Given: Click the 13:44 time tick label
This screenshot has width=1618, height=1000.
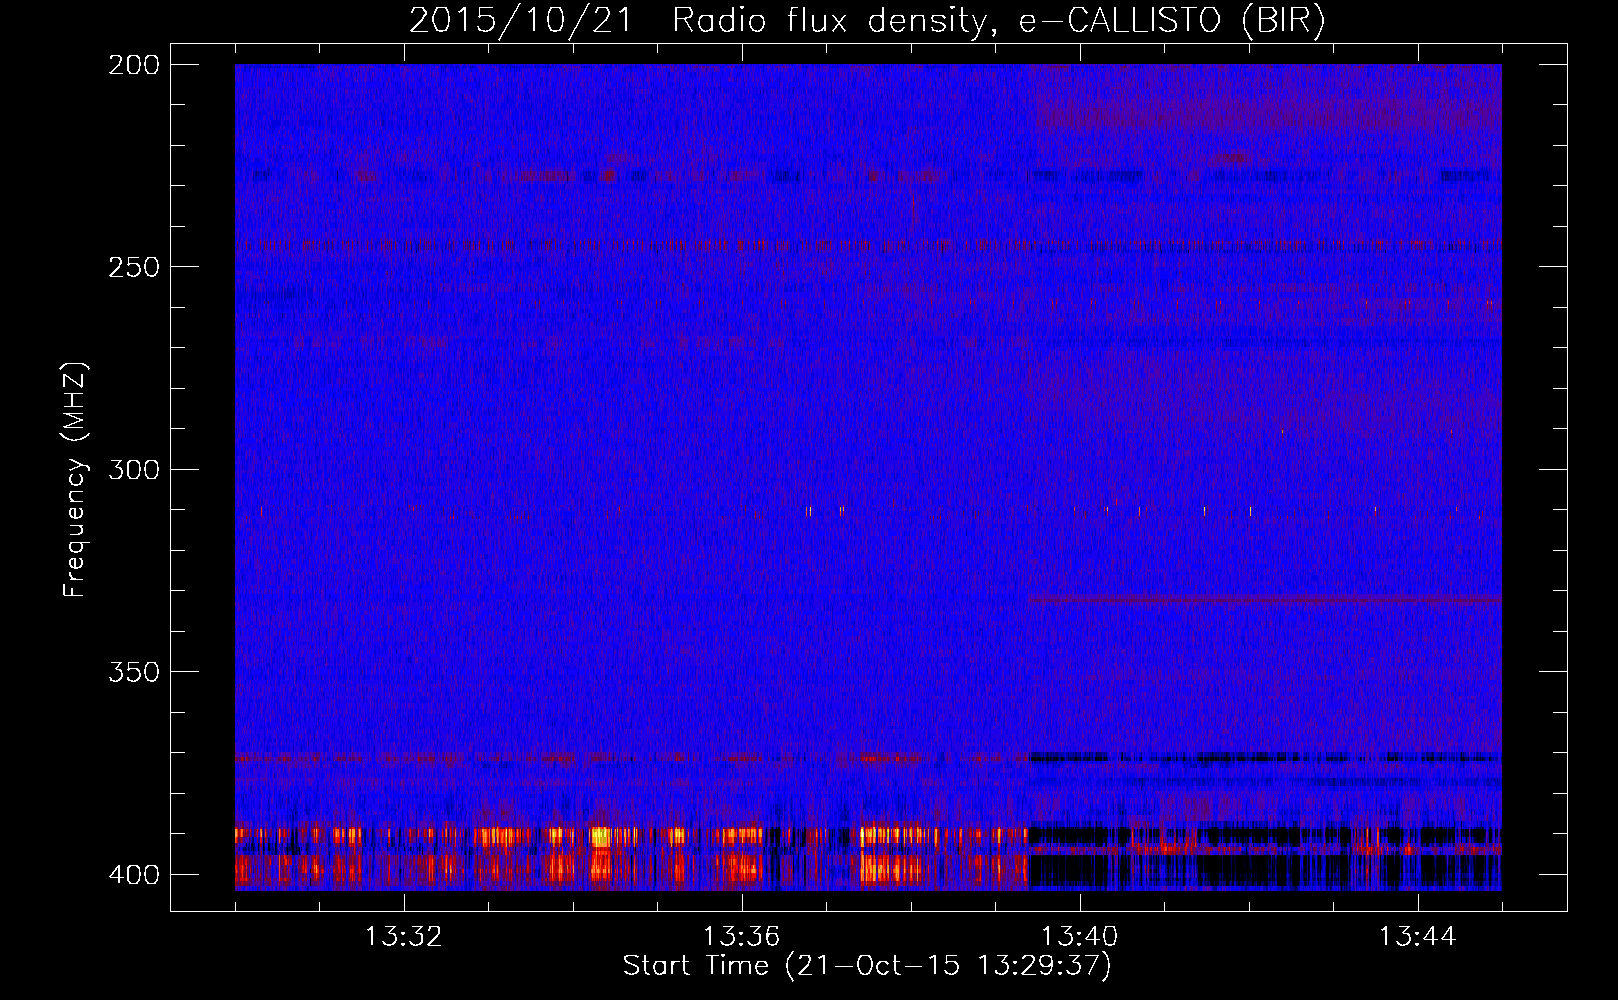Looking at the screenshot, I should click(1418, 937).
